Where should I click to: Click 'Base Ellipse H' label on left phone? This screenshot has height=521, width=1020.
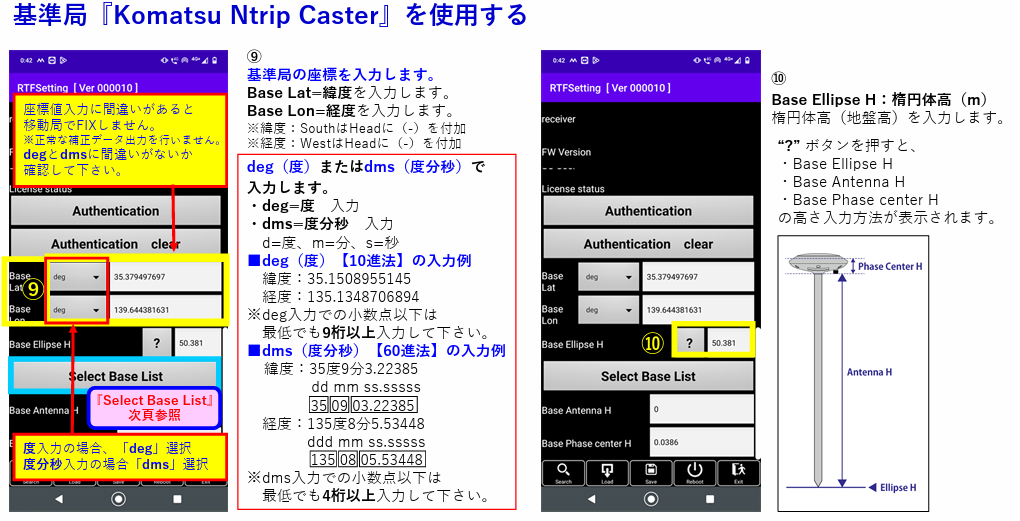(x=40, y=344)
